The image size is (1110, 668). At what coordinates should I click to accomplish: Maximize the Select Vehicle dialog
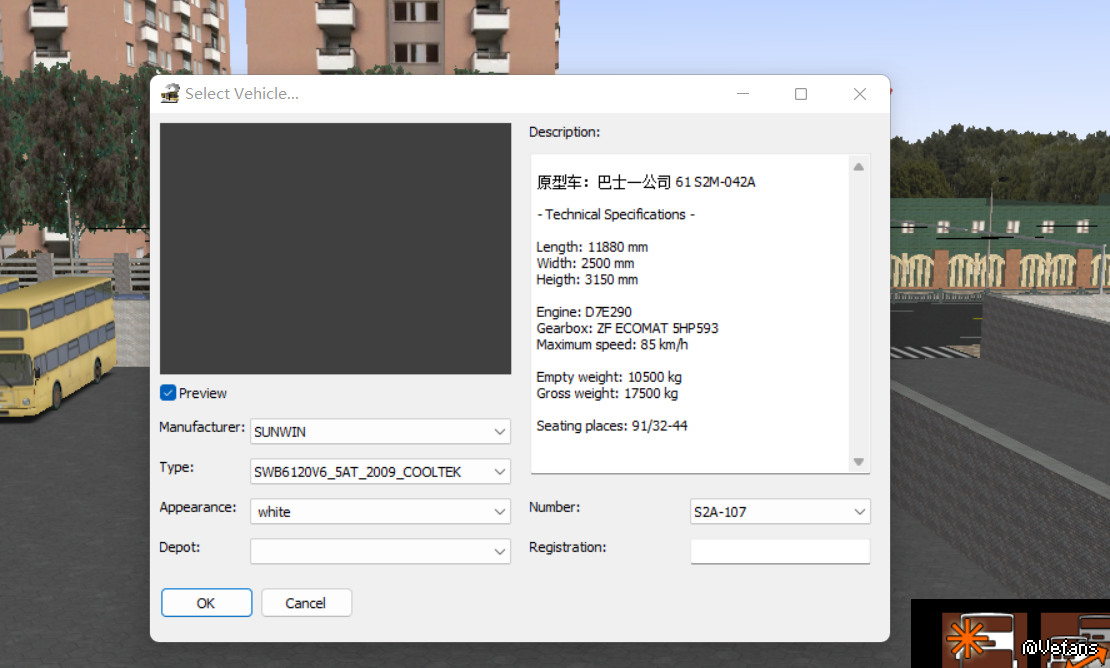coord(801,94)
